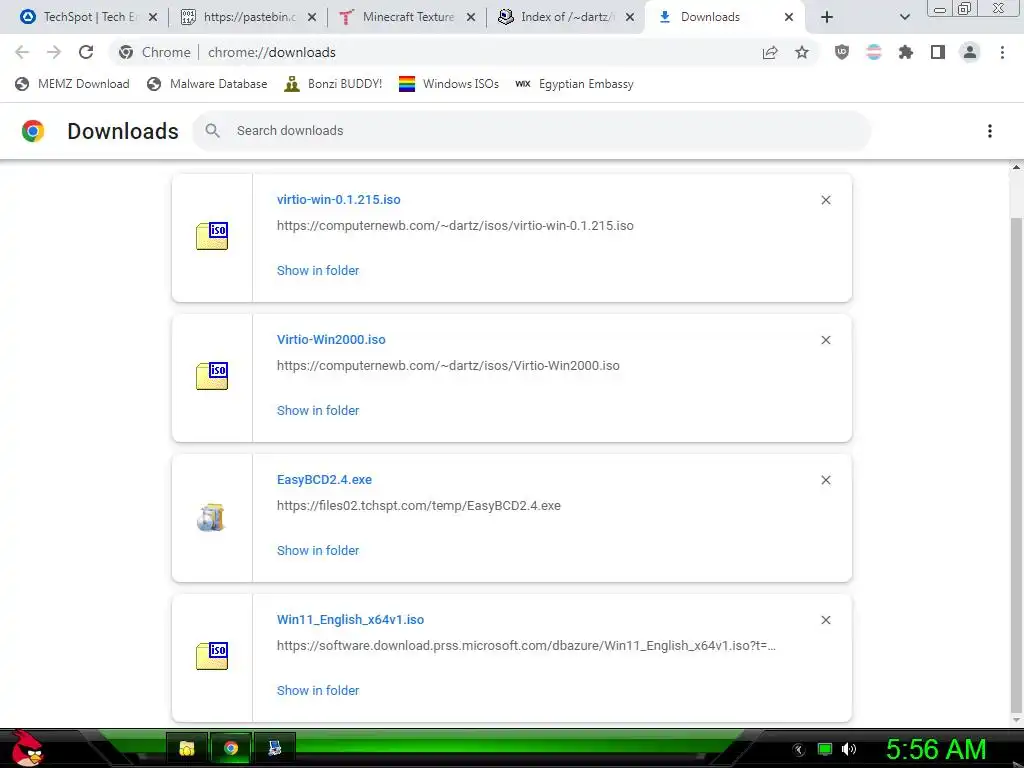Screen dimensions: 1024x768
Task: Open the MEMZ Download bookmark
Action: (x=72, y=84)
